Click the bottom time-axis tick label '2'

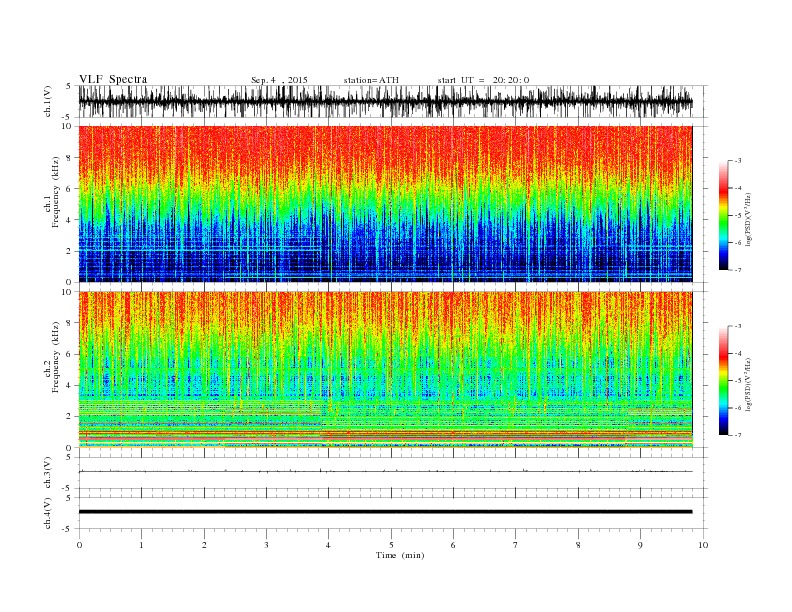[x=204, y=545]
